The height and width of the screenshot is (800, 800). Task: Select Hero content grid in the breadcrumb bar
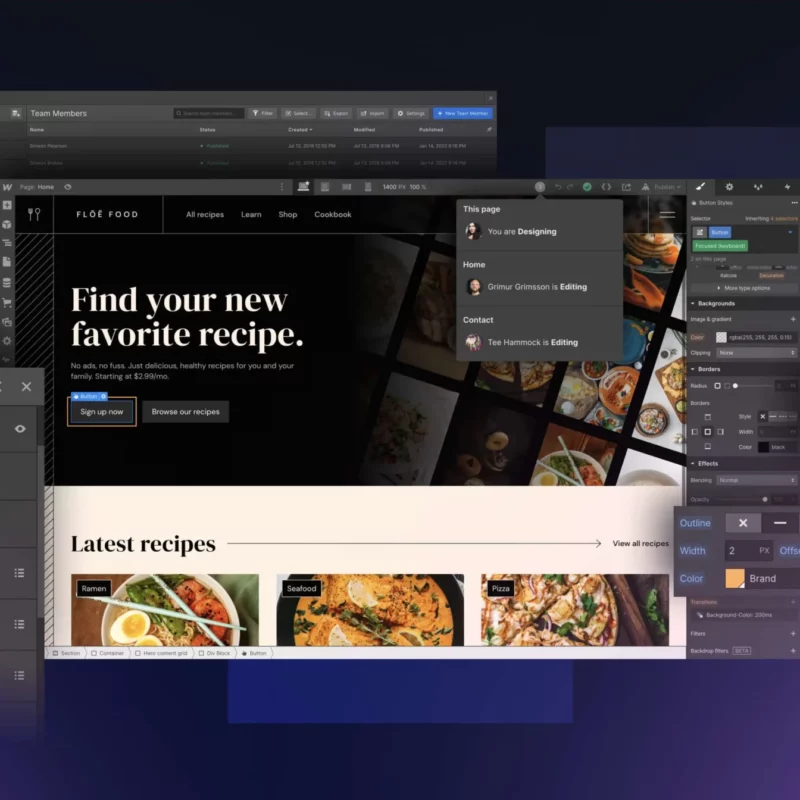coord(161,653)
